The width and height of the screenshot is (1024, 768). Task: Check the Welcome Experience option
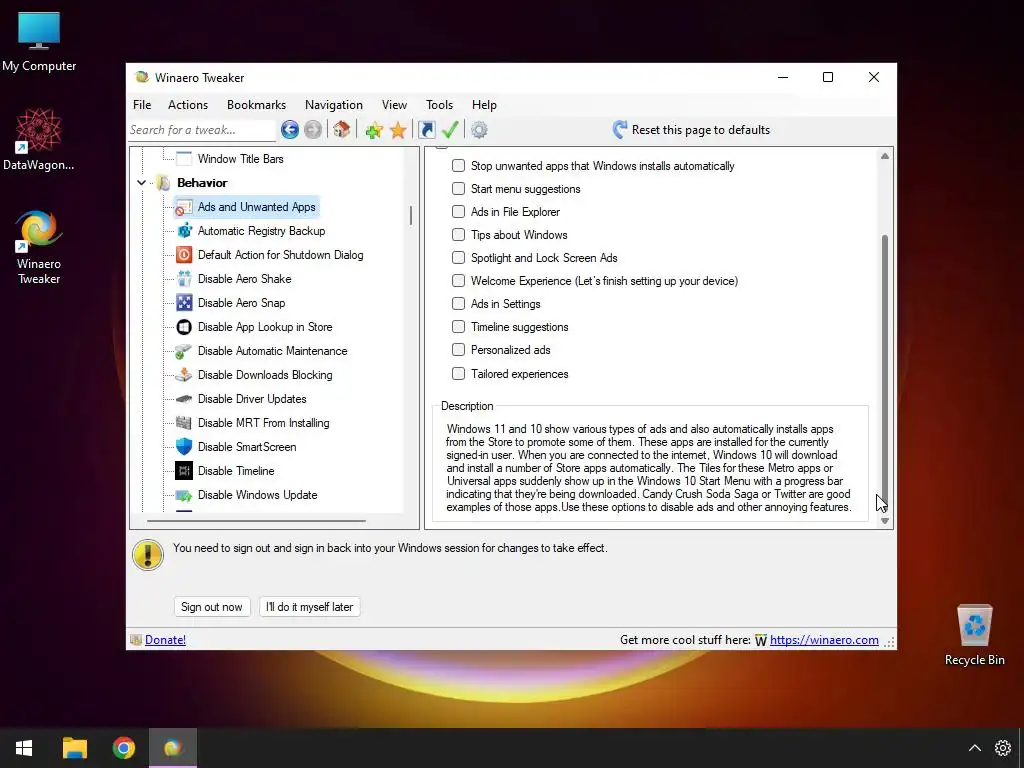(x=458, y=281)
